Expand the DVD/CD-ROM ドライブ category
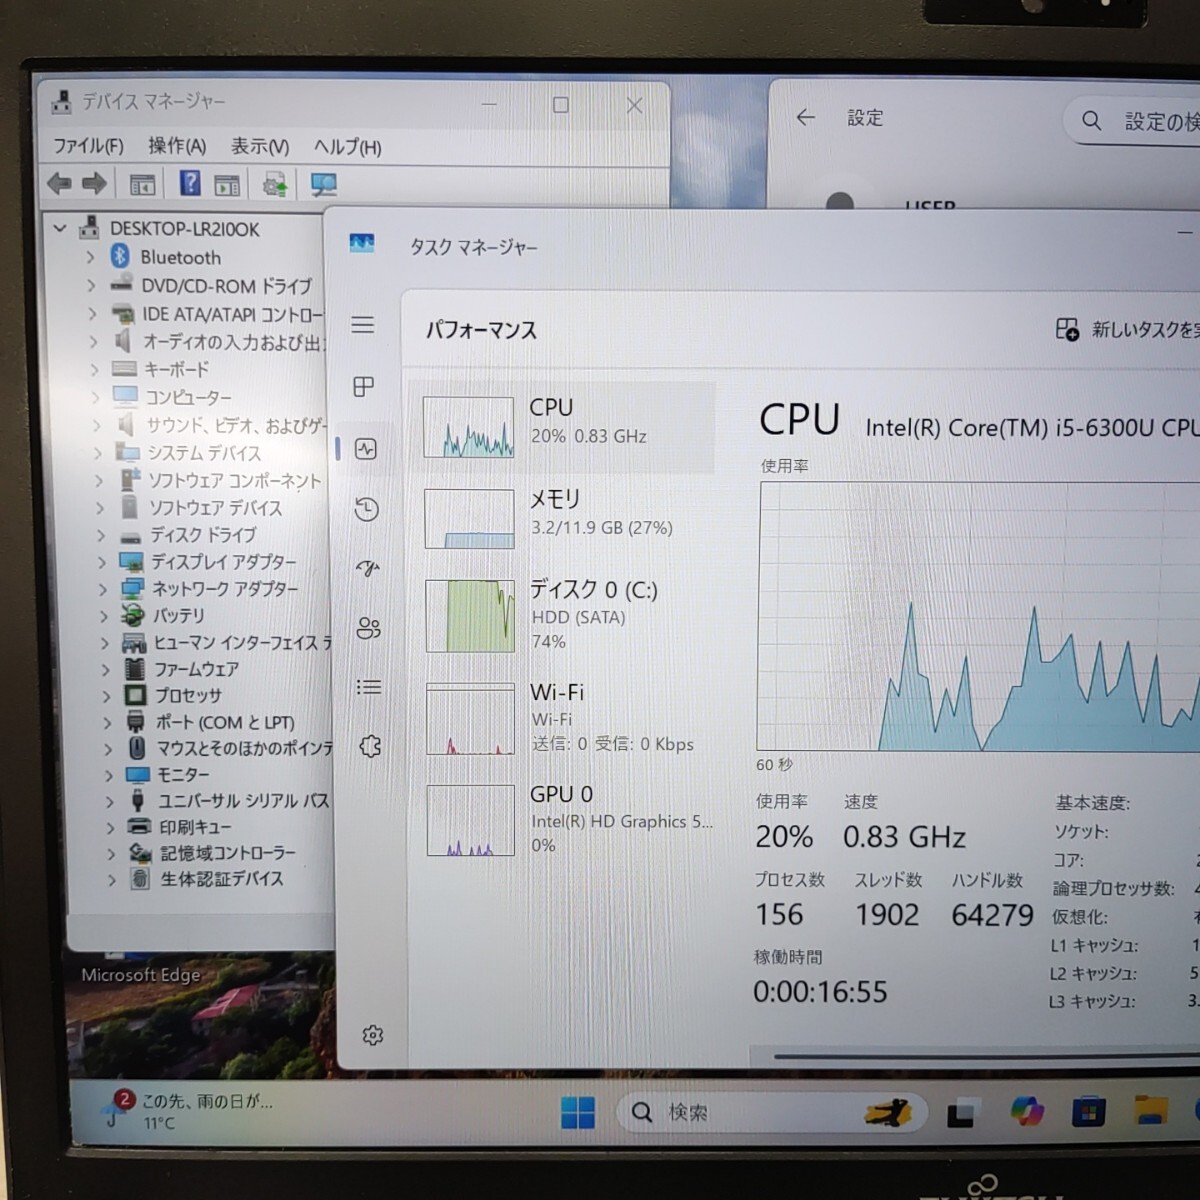This screenshot has height=1200, width=1200. (x=92, y=286)
